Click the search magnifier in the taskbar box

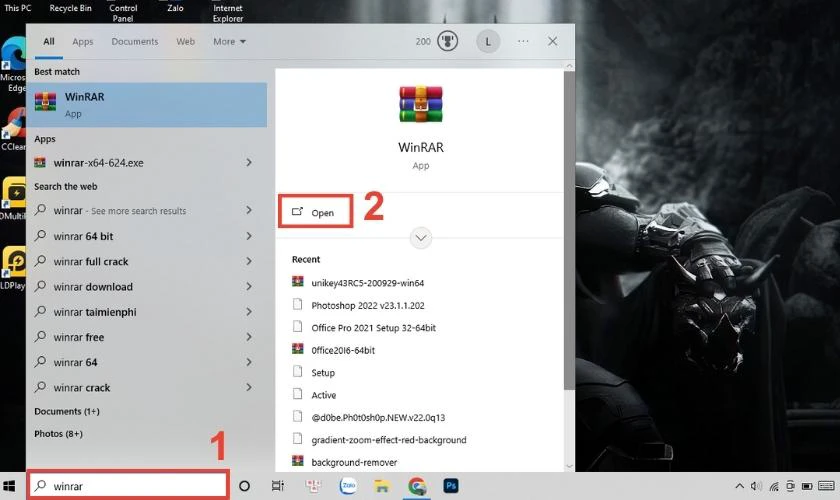(40, 486)
